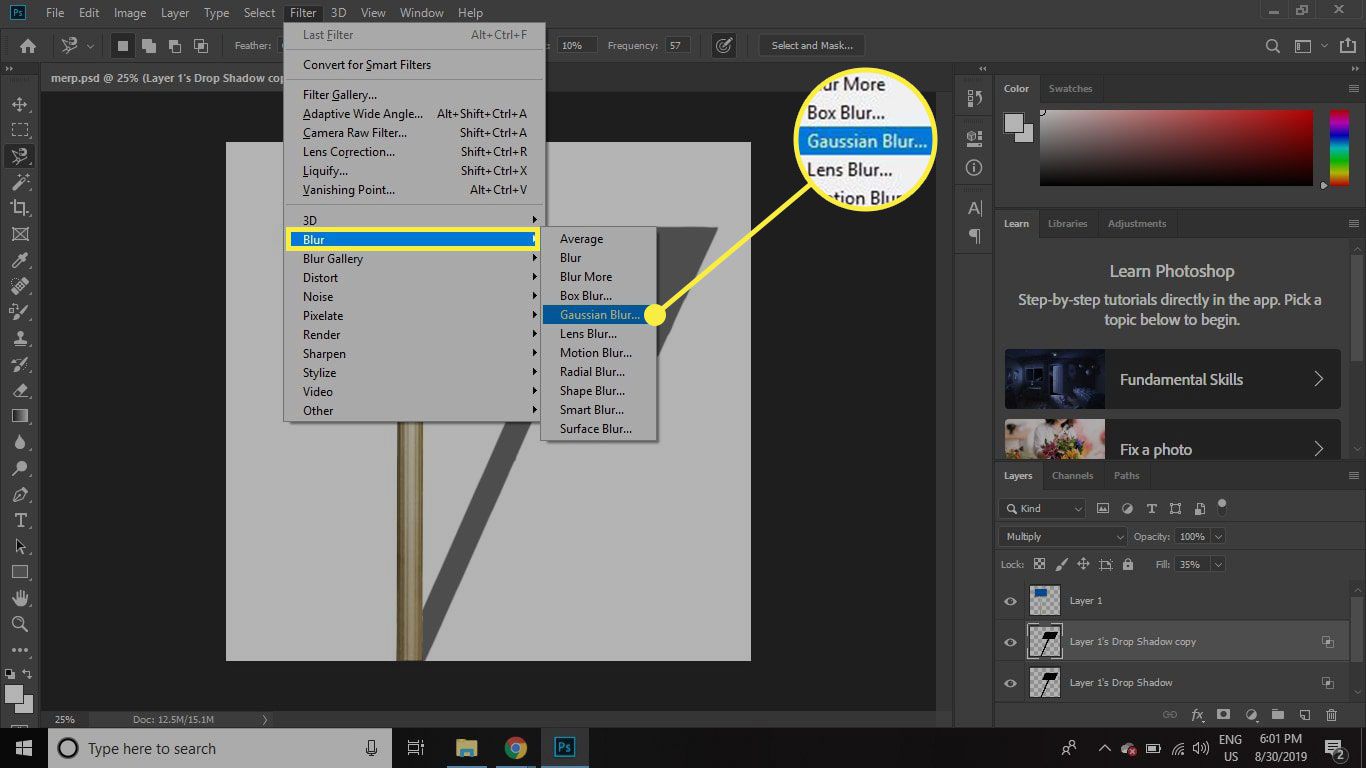The image size is (1366, 768).
Task: Select the Magnetic Lasso tool in toolbox
Action: coord(19,156)
